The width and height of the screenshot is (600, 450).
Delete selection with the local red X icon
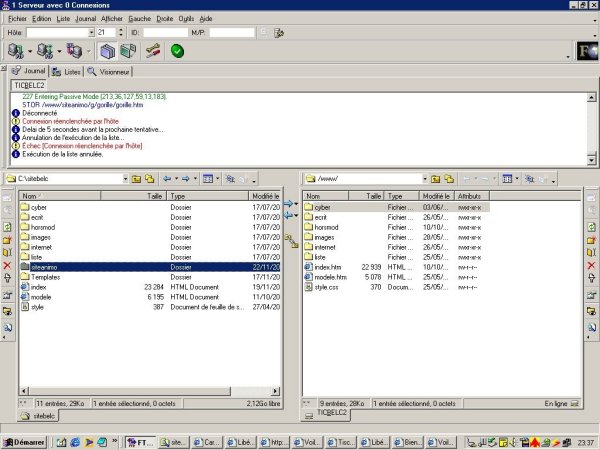7,265
